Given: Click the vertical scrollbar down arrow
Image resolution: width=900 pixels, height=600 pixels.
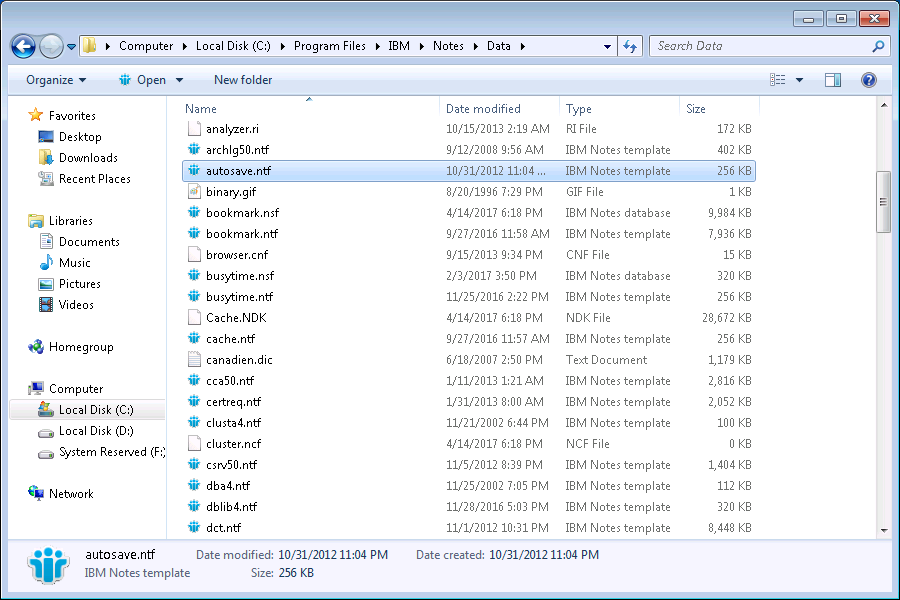Looking at the screenshot, I should tap(883, 530).
